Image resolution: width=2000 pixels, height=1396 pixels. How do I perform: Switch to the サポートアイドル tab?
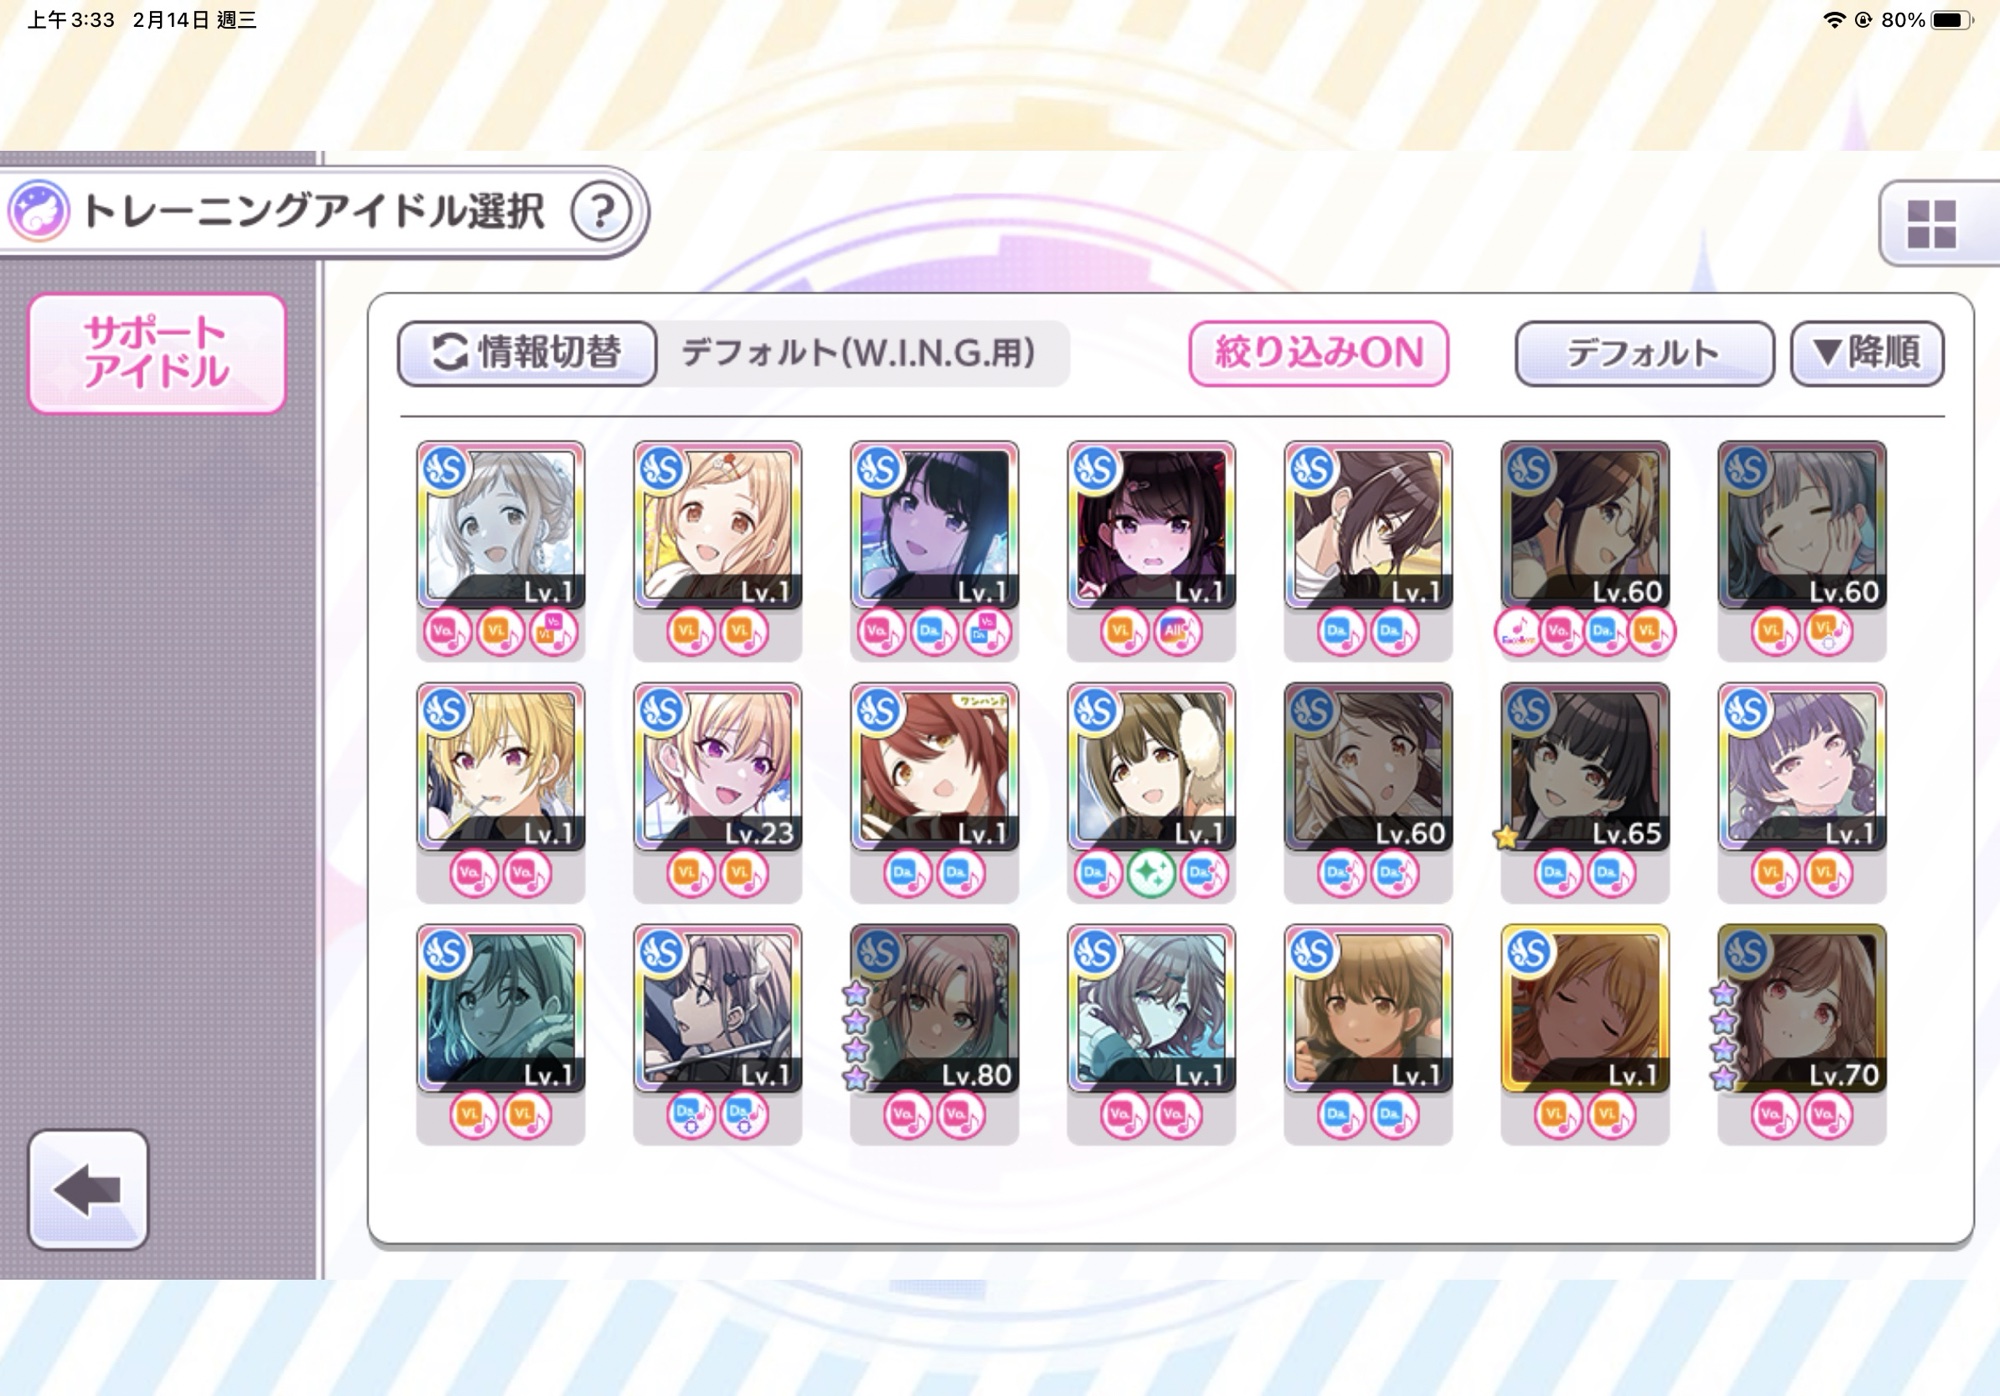coord(157,353)
